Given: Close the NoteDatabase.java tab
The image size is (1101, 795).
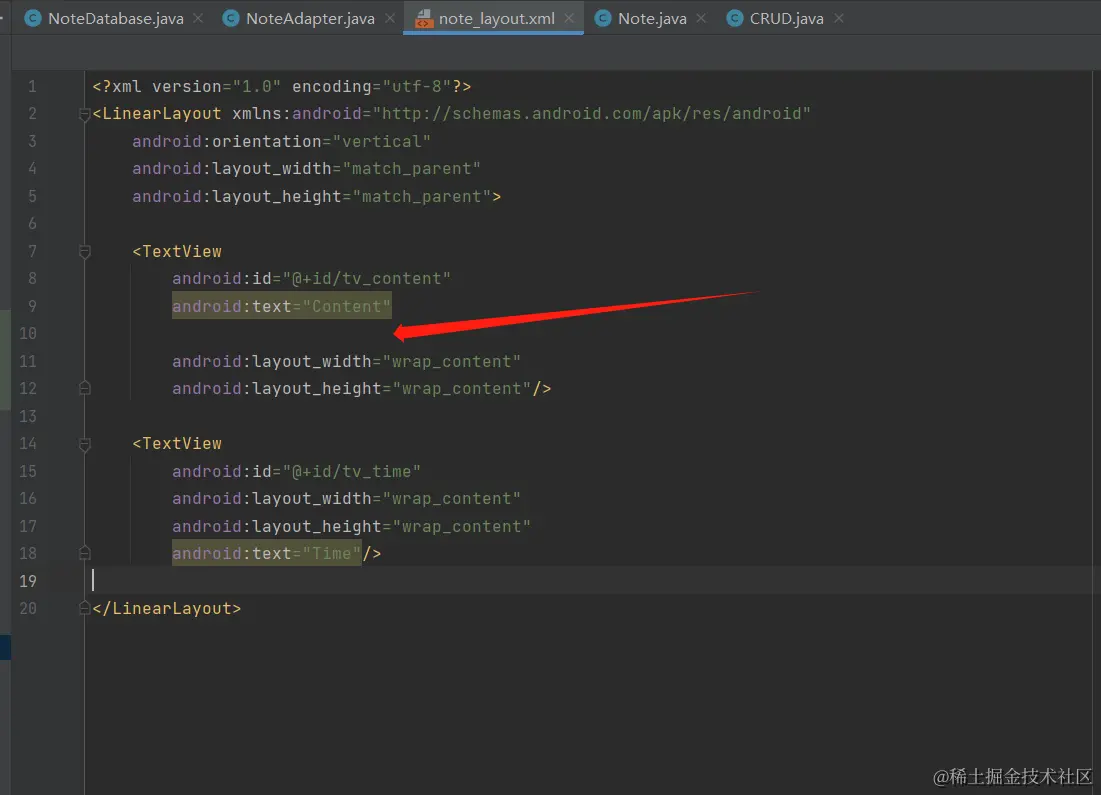Looking at the screenshot, I should click(198, 18).
